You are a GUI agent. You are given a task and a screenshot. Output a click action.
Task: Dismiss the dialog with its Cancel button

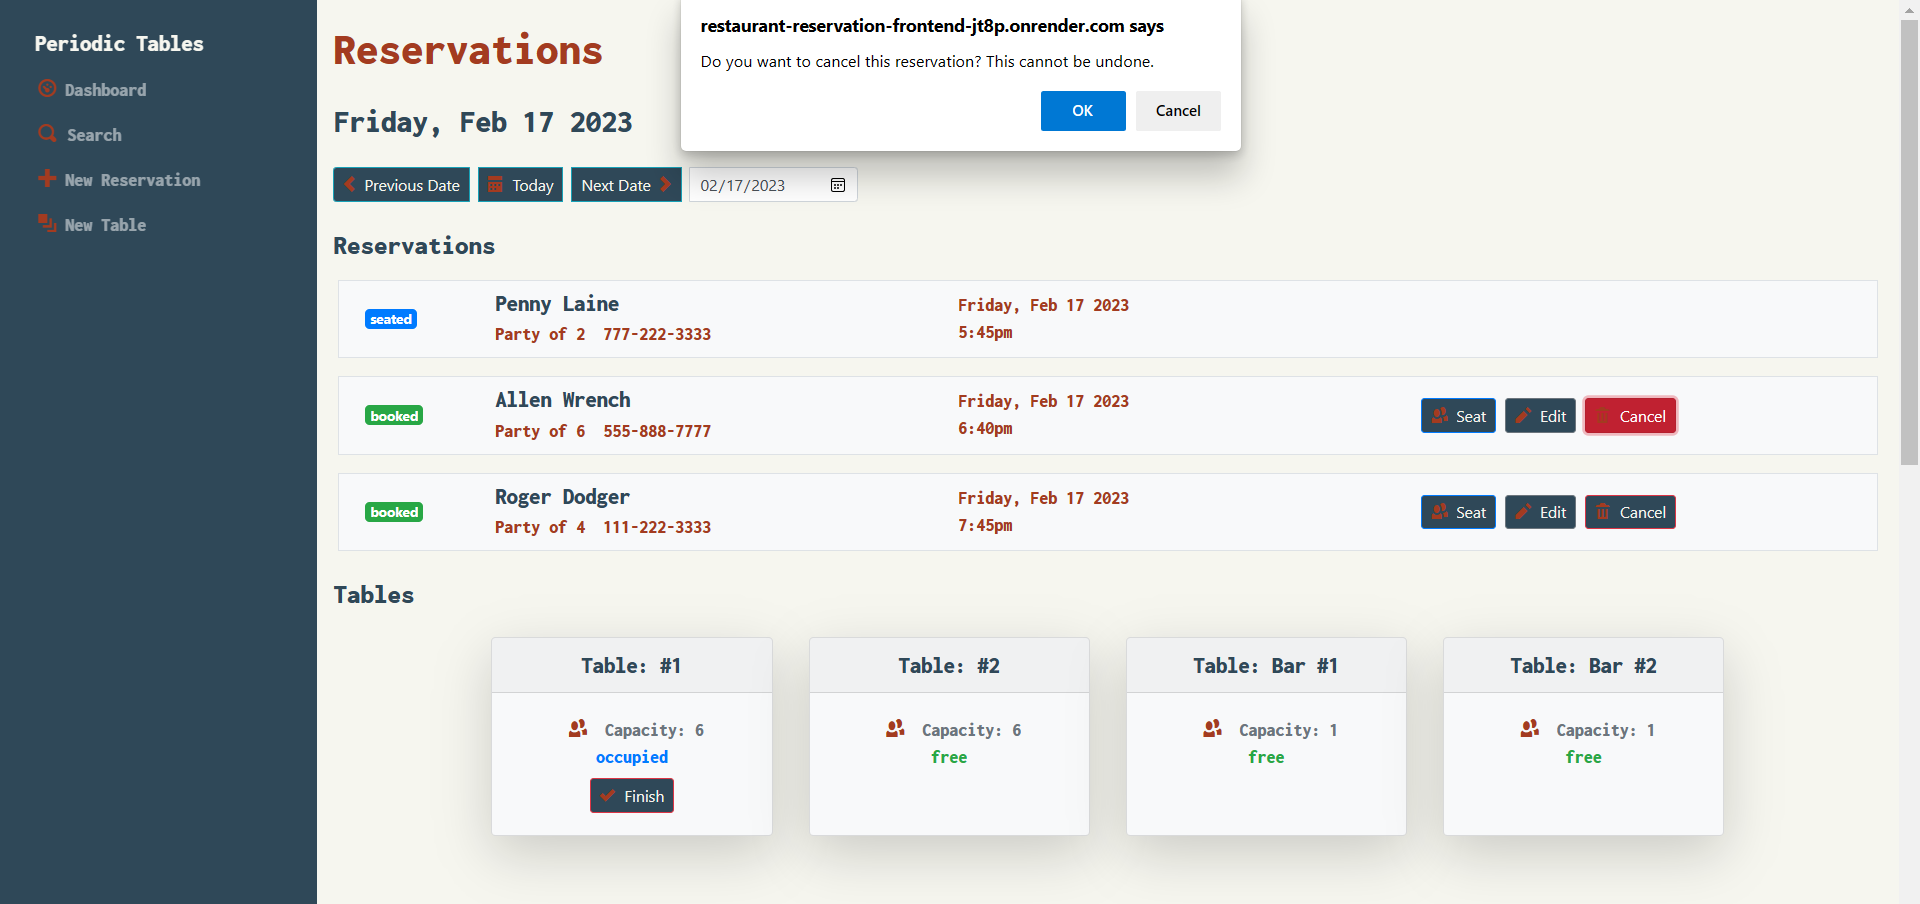(1178, 111)
